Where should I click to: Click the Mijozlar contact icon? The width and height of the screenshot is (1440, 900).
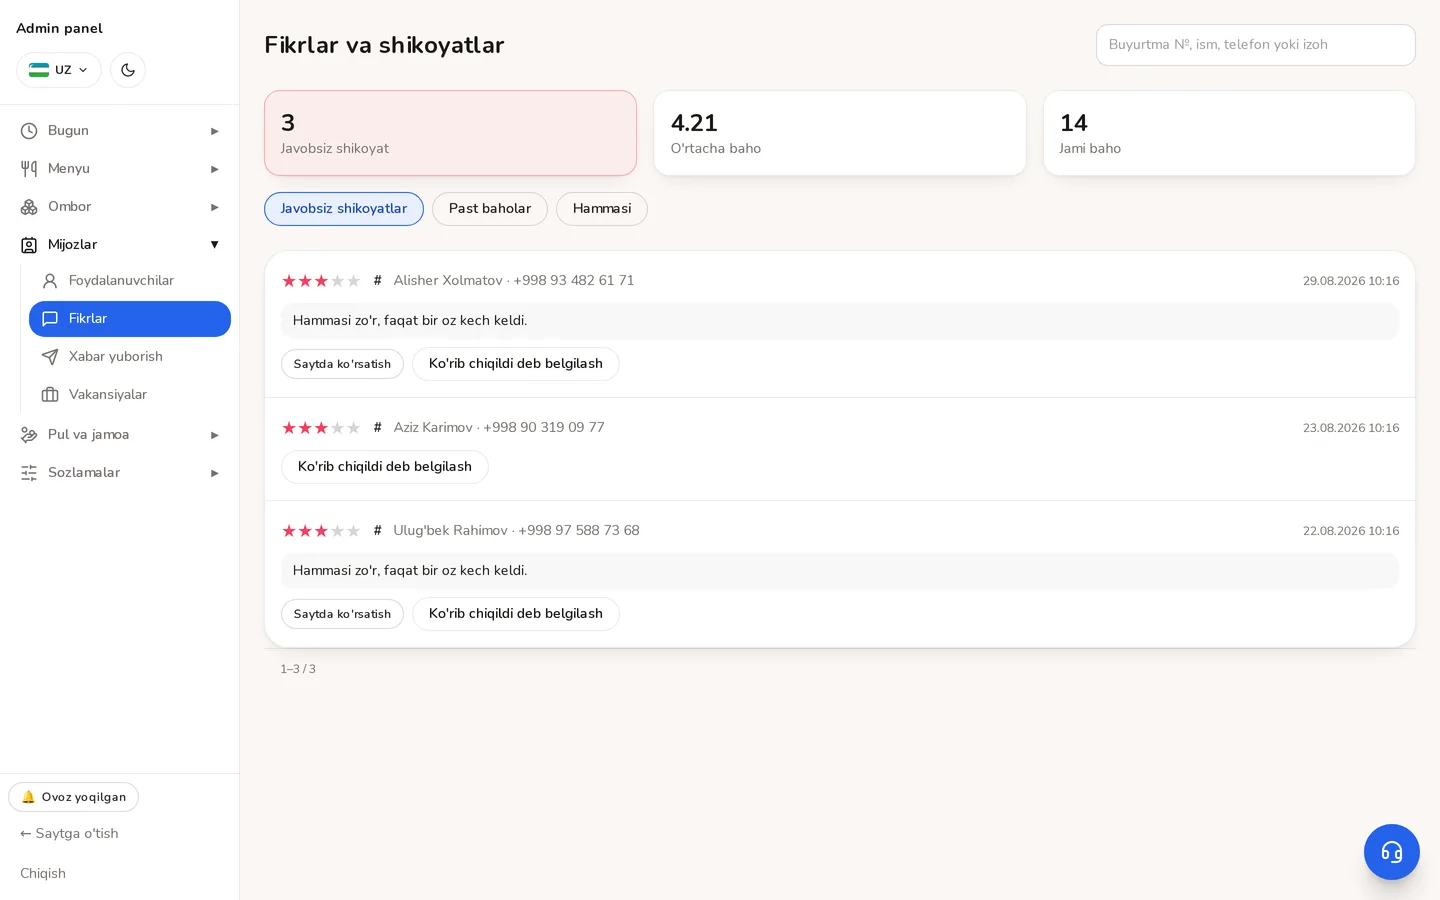point(29,245)
